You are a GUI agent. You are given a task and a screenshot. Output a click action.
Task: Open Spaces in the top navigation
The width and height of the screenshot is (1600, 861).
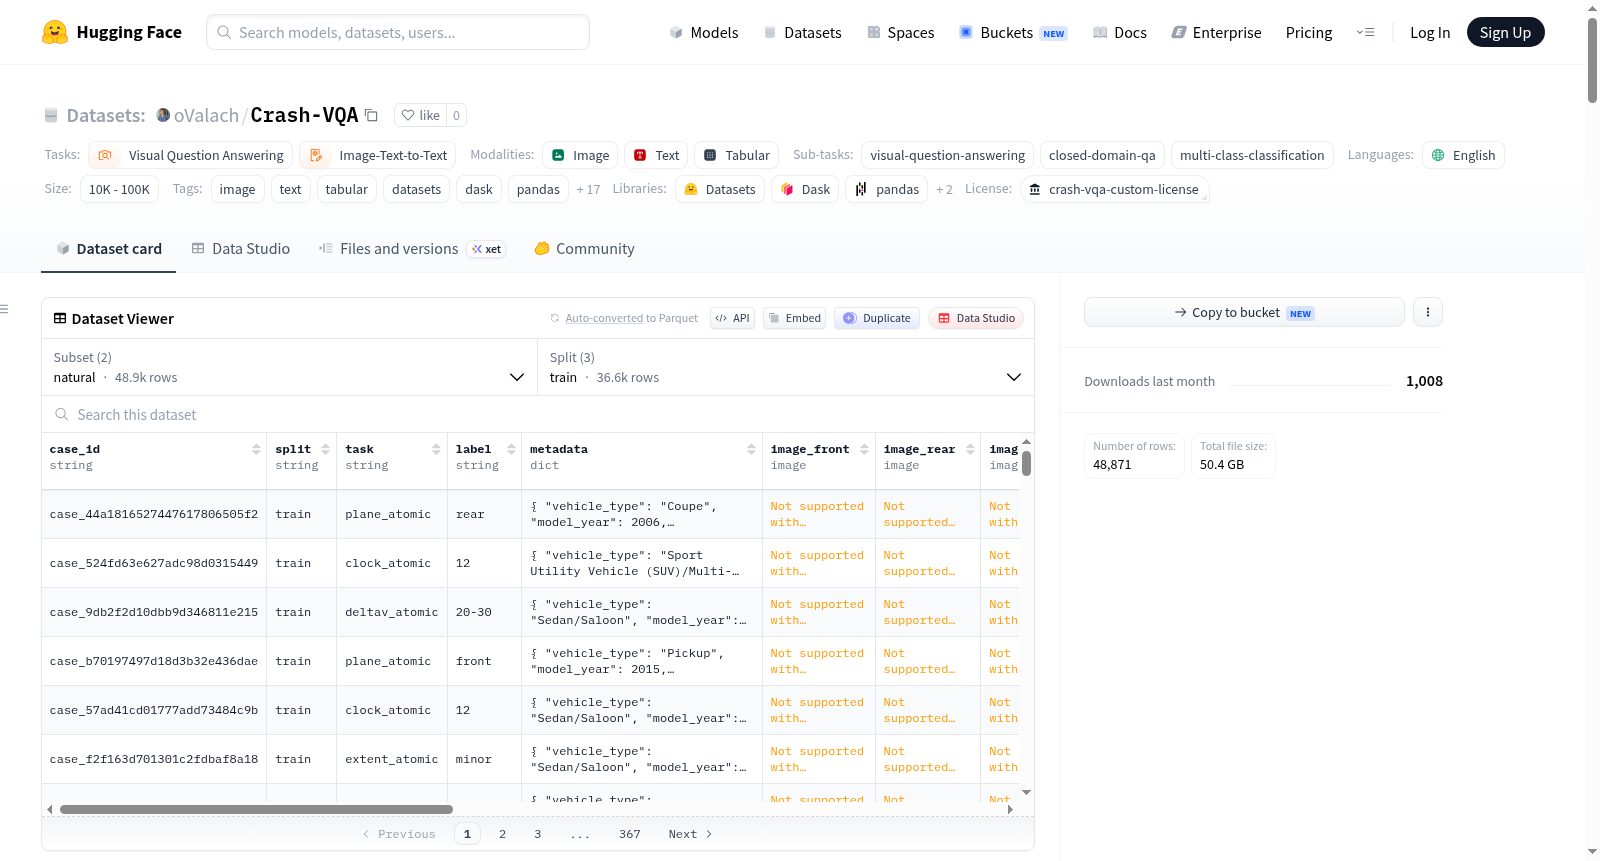(901, 32)
